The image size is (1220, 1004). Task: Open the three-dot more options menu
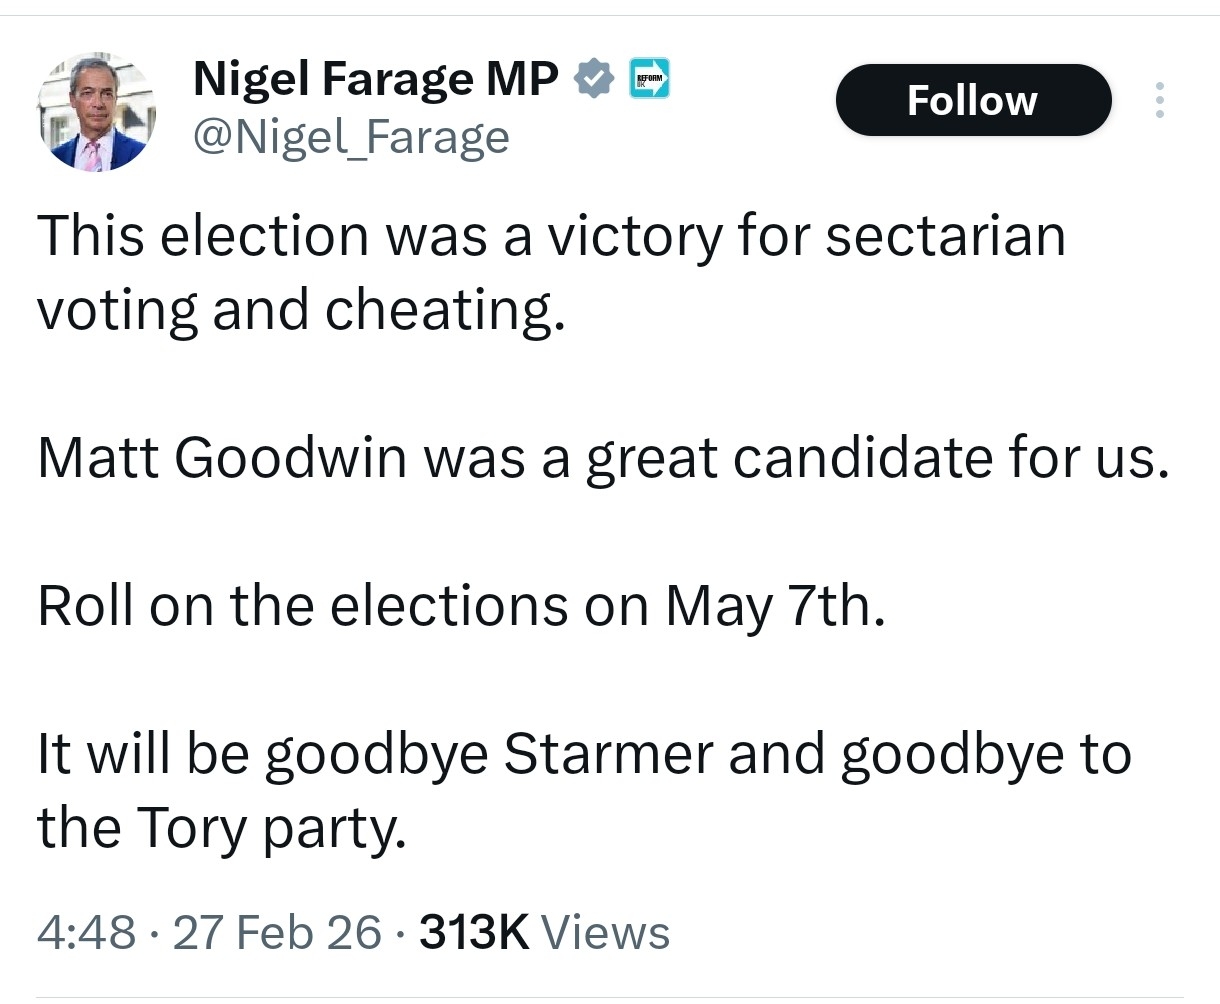[x=1160, y=100]
